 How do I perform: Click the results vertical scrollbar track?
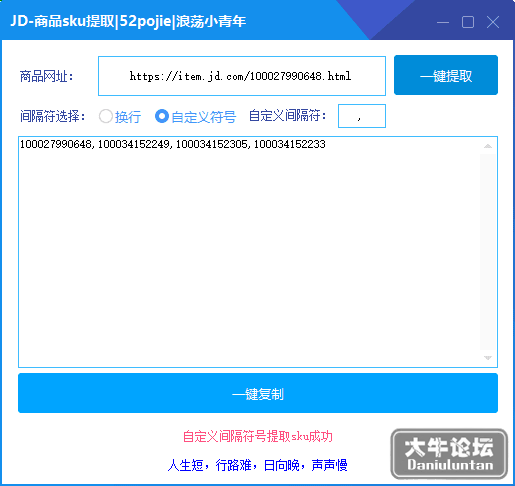click(x=488, y=252)
